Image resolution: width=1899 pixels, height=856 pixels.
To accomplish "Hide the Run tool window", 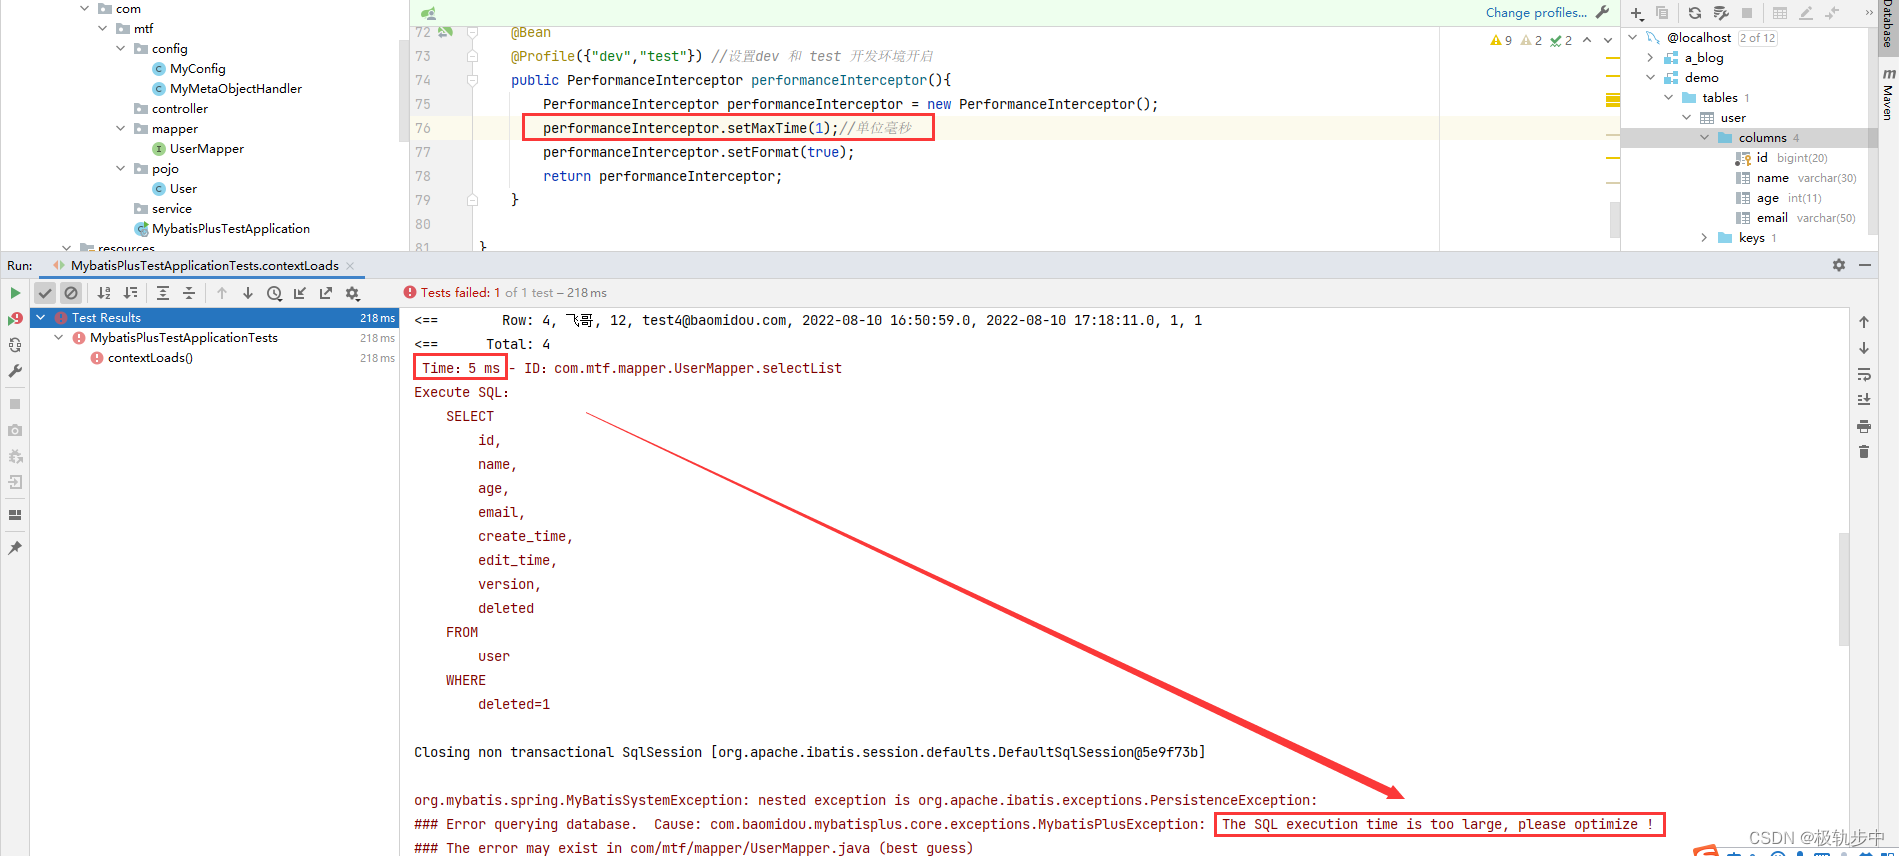I will click(x=1865, y=265).
